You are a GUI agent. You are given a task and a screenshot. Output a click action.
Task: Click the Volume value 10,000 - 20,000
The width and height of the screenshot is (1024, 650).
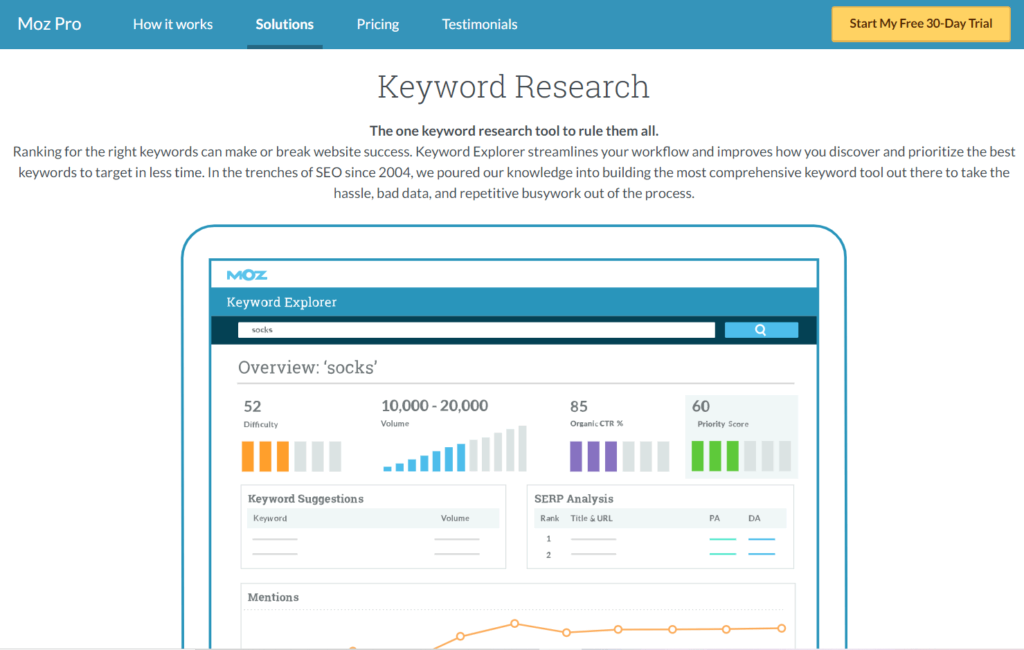point(434,406)
